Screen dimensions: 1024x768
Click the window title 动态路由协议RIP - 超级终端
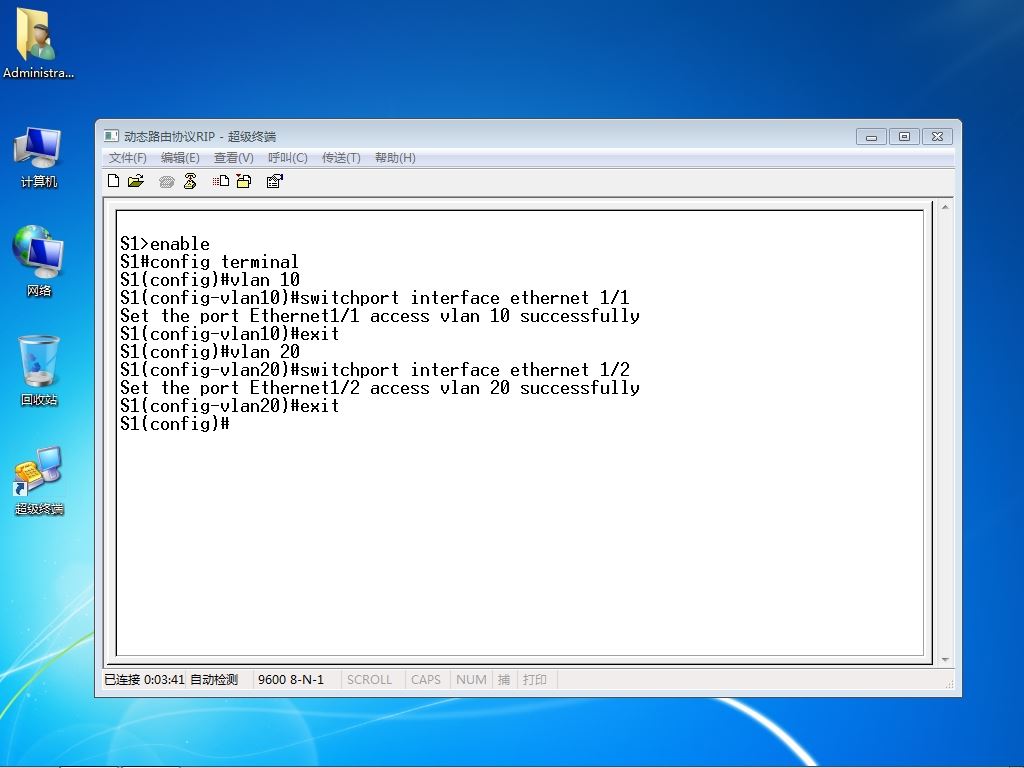coord(200,136)
